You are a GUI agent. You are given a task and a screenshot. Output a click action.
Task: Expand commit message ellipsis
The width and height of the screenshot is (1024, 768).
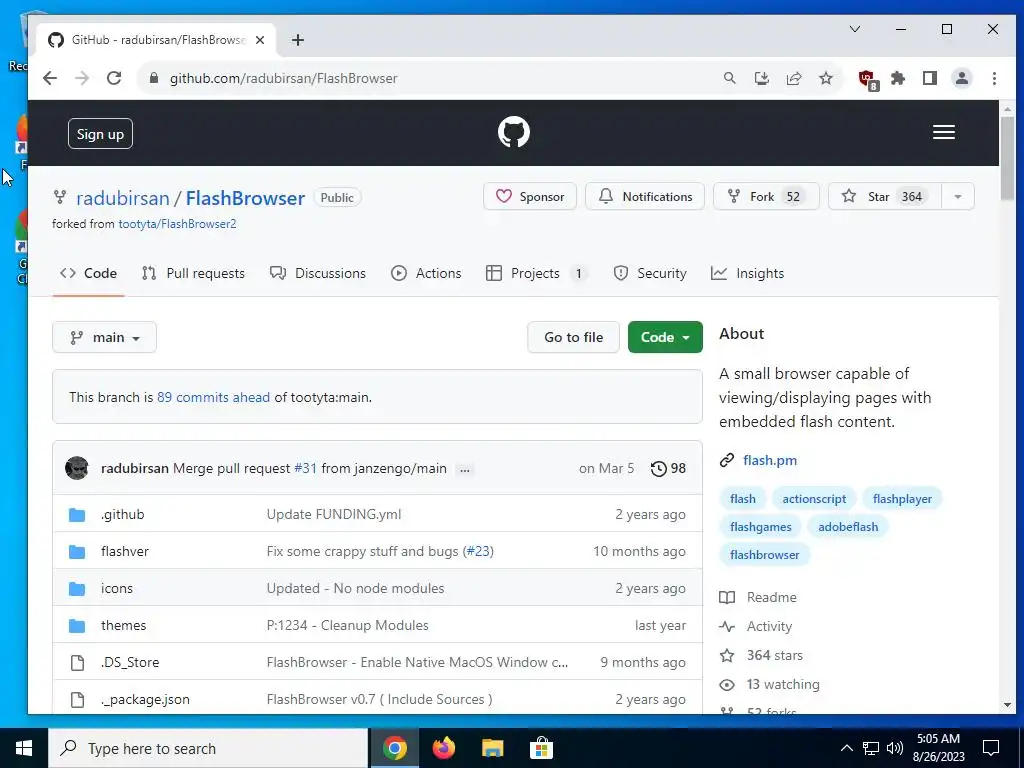(x=464, y=470)
